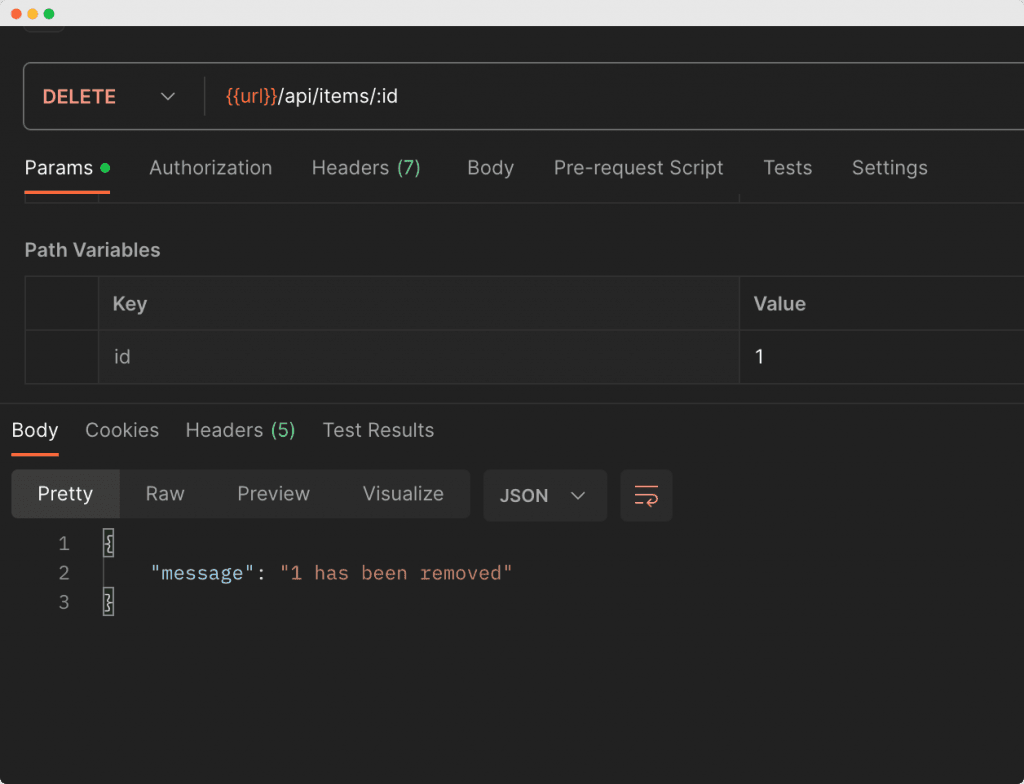Switch to the Tests tab

787,168
